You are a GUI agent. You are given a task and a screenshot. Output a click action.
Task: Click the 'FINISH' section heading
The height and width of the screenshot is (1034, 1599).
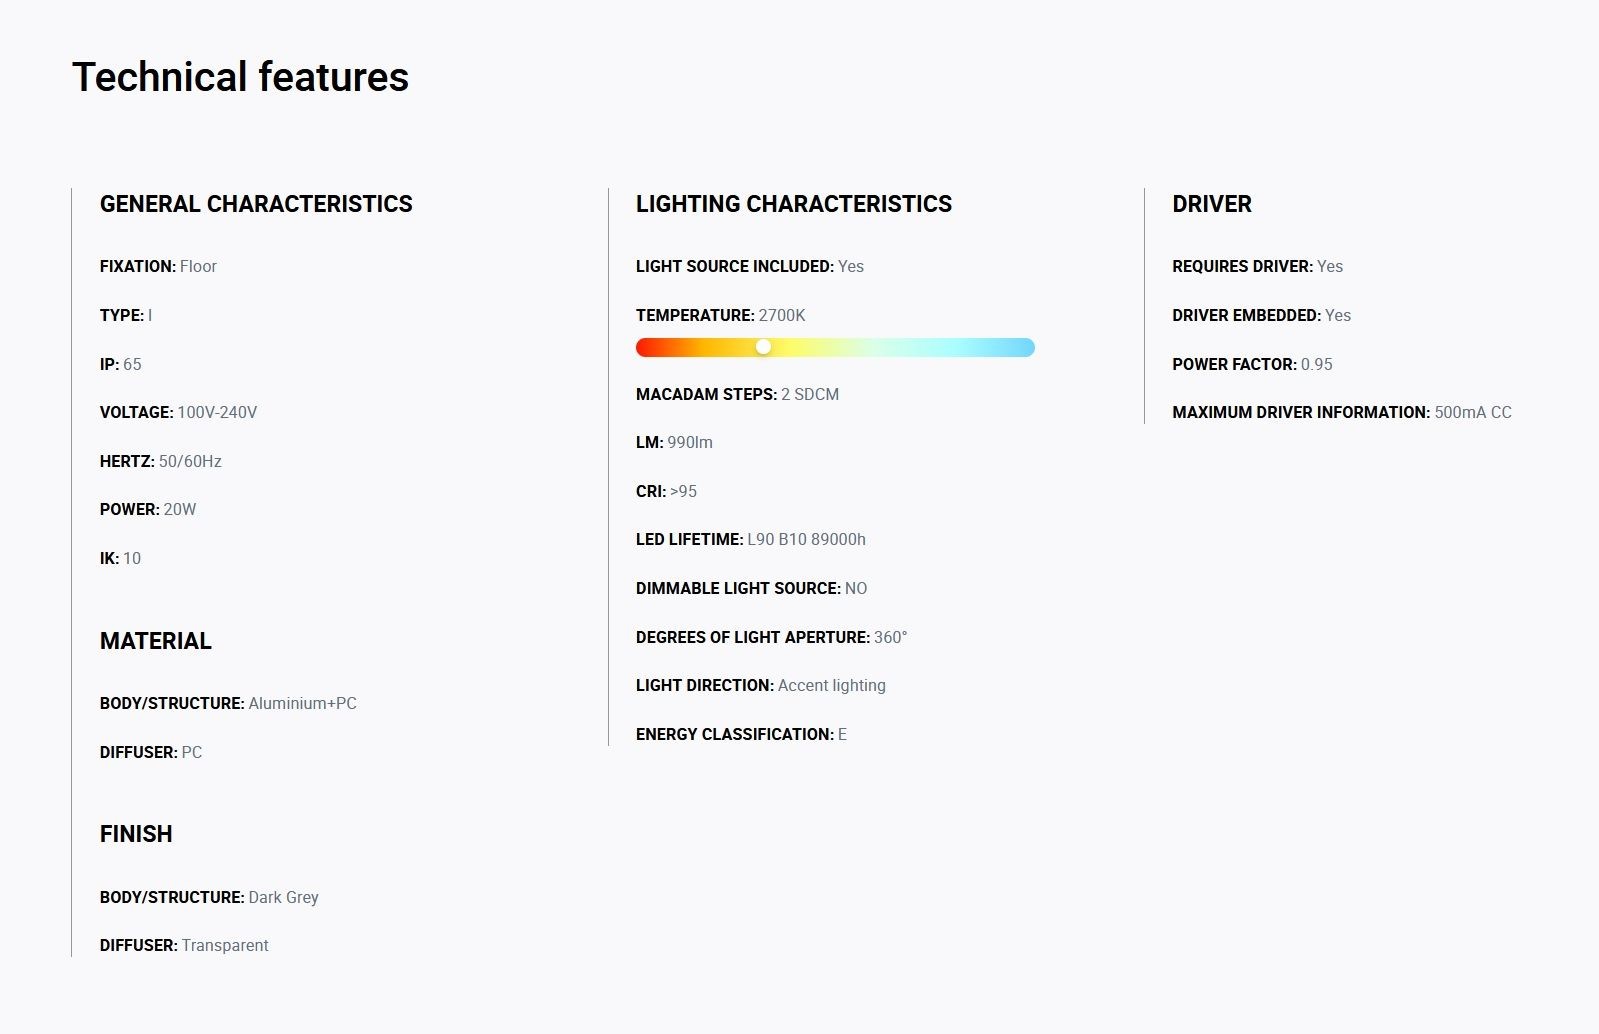click(x=136, y=834)
